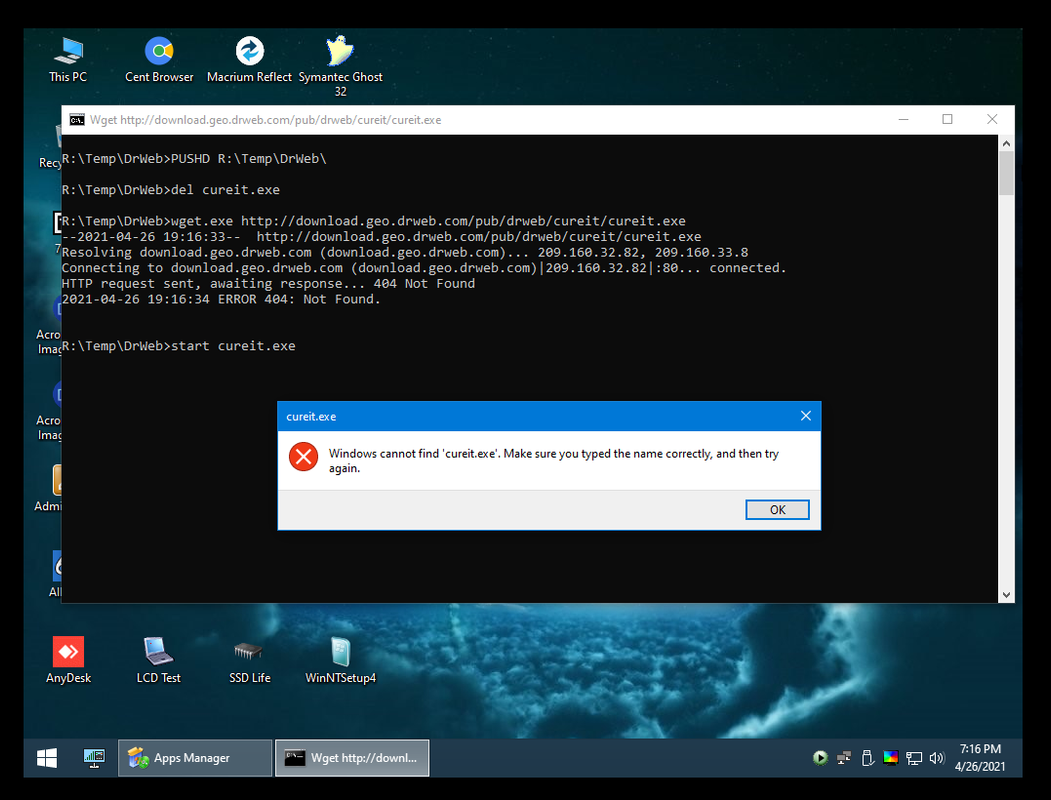This screenshot has height=800, width=1051.
Task: Click the 'HTTP request sent' line
Action: tap(268, 284)
